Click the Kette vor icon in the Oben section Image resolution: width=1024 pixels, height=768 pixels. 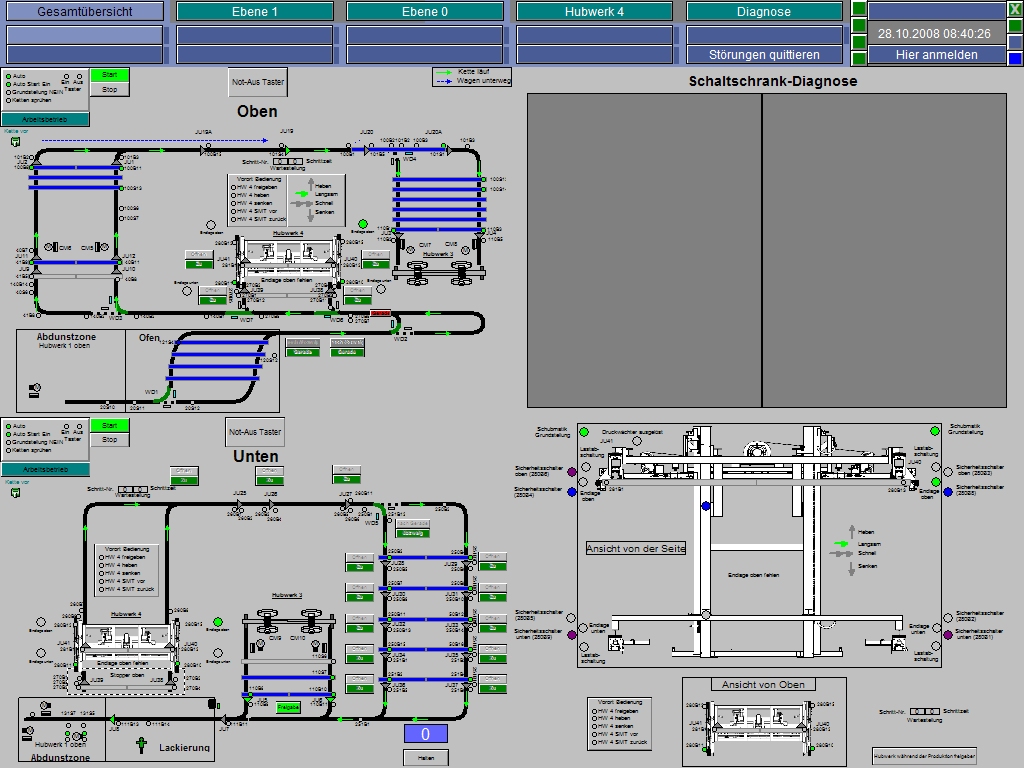tap(16, 142)
